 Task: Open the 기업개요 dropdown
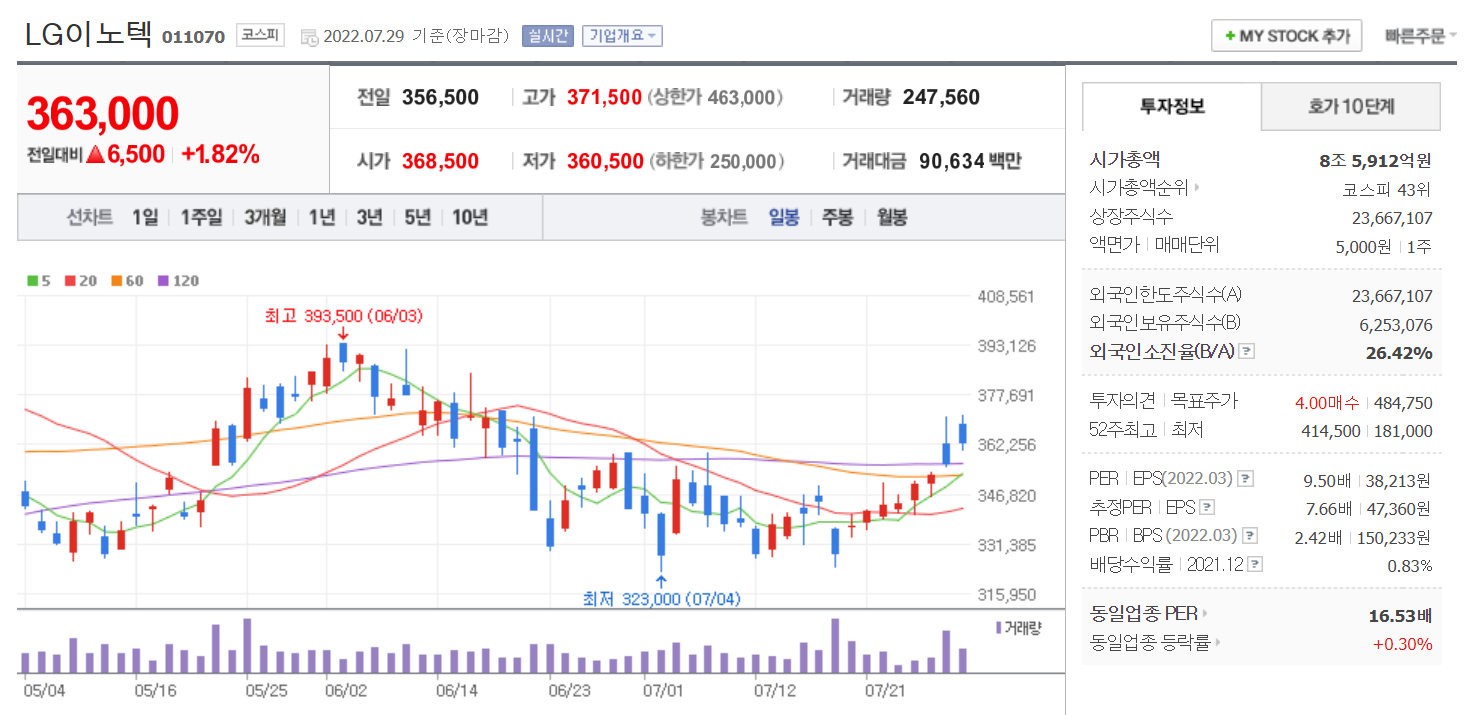click(x=622, y=36)
